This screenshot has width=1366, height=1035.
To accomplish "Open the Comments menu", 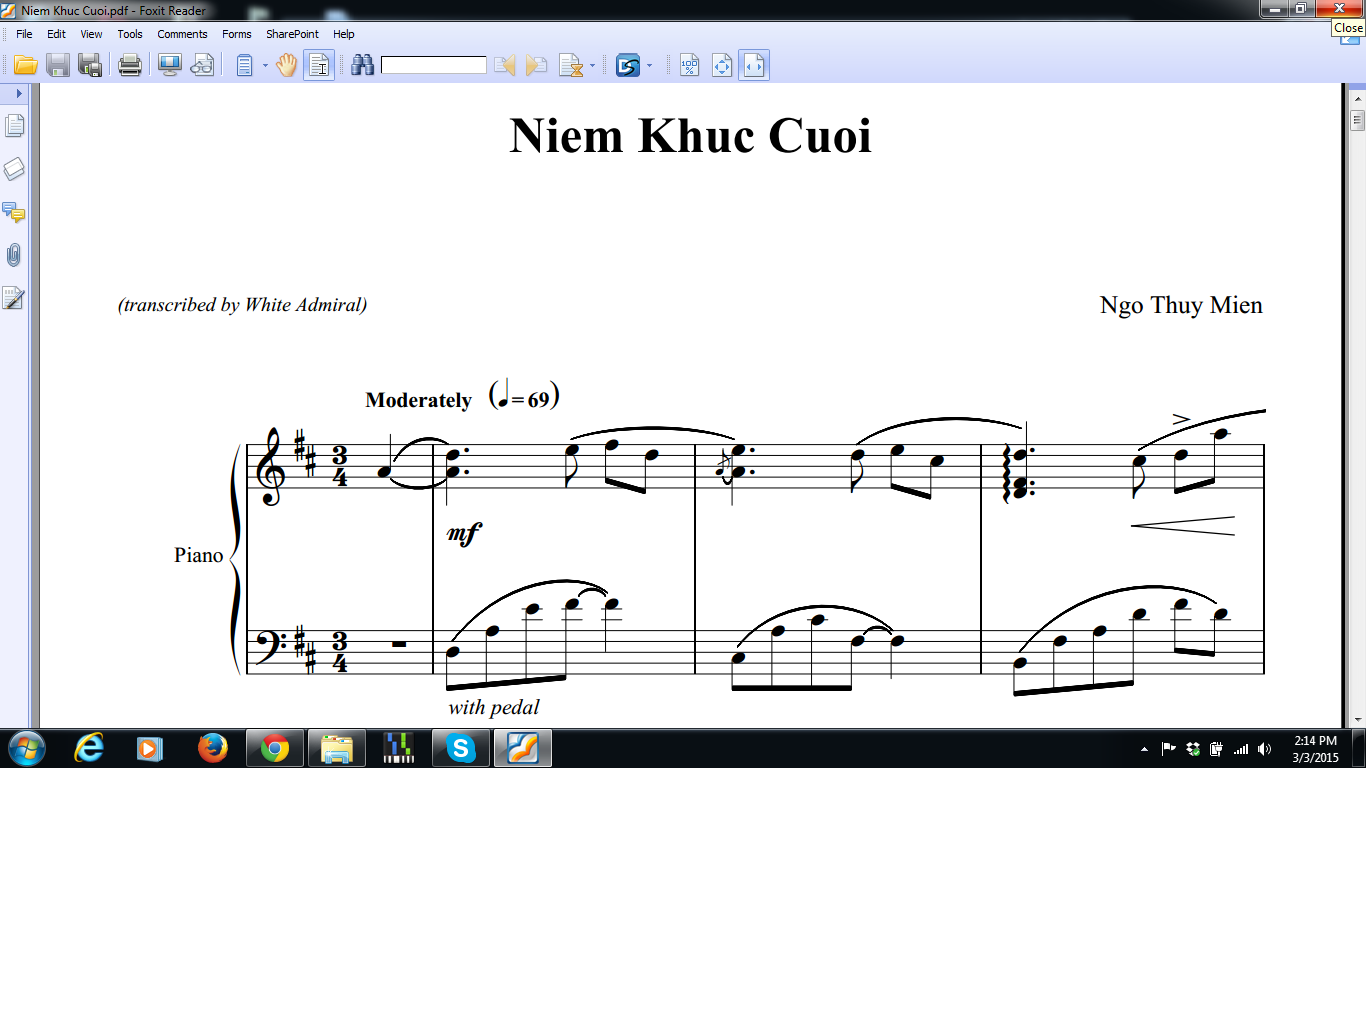I will [182, 34].
